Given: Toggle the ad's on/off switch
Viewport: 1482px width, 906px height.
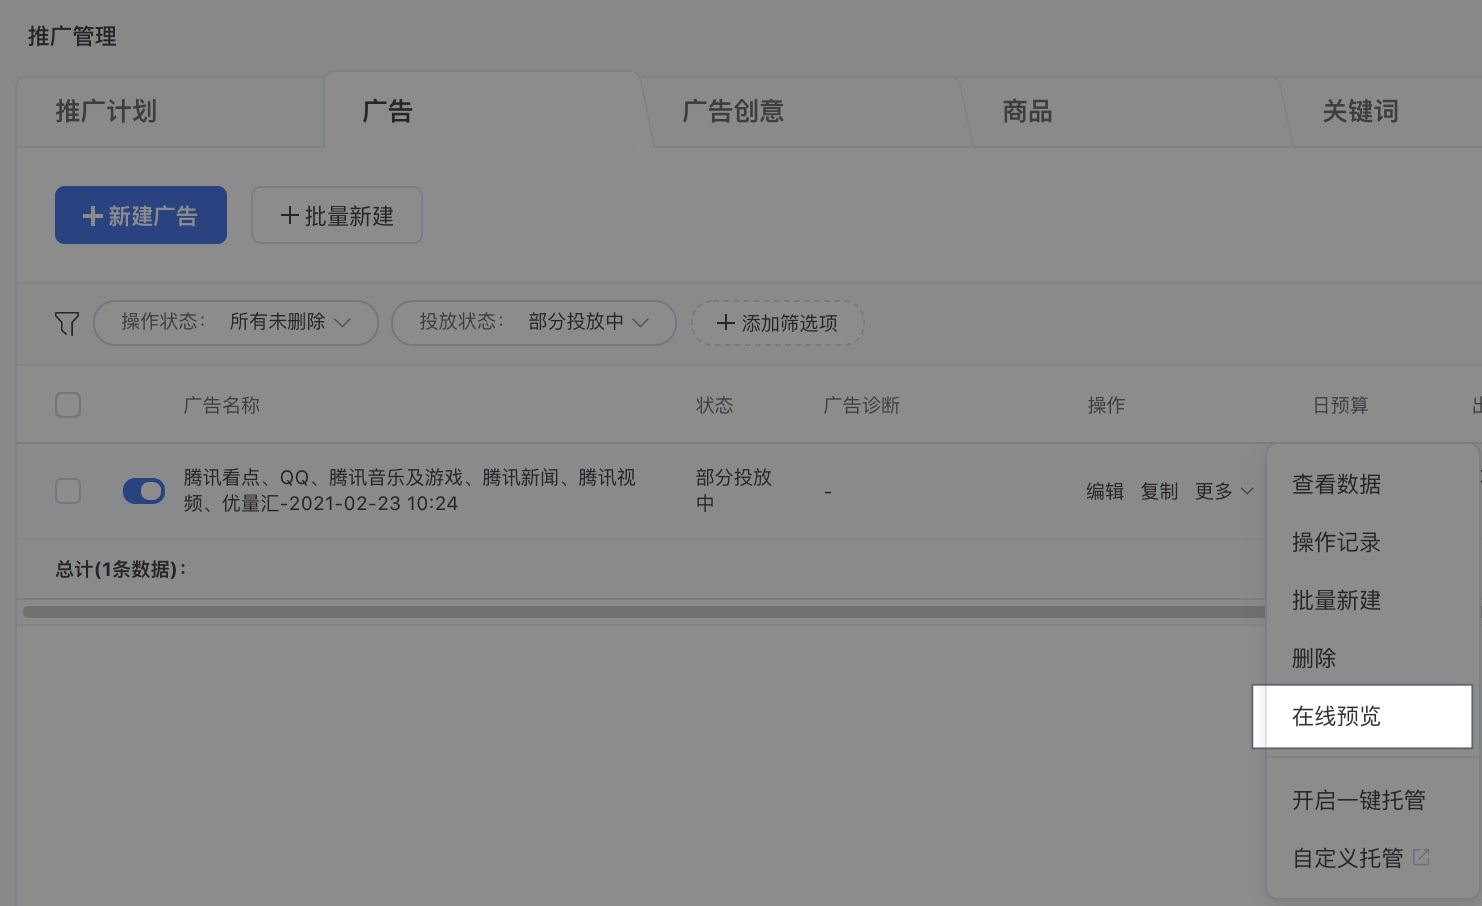Looking at the screenshot, I should coord(144,491).
